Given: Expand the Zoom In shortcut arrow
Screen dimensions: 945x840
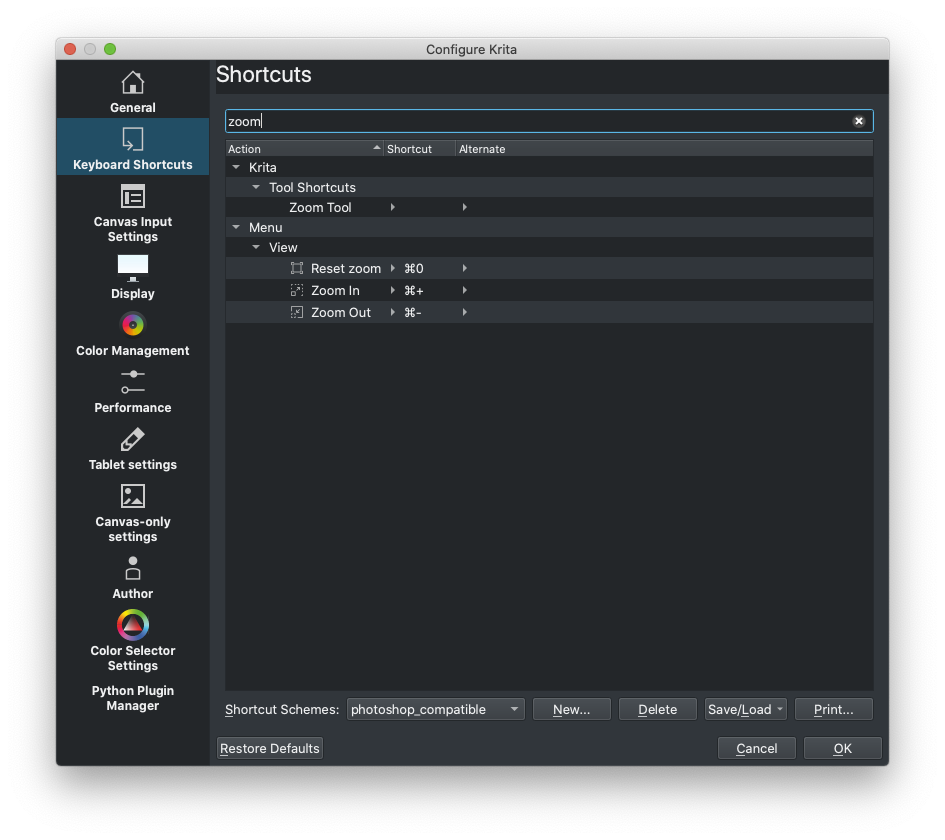Looking at the screenshot, I should click(x=393, y=290).
